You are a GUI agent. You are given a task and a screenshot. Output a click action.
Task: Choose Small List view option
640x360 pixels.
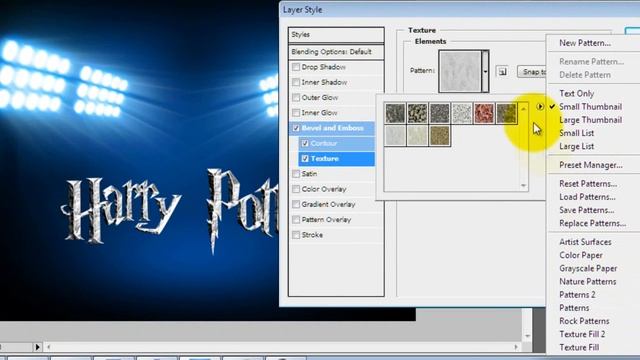576,133
